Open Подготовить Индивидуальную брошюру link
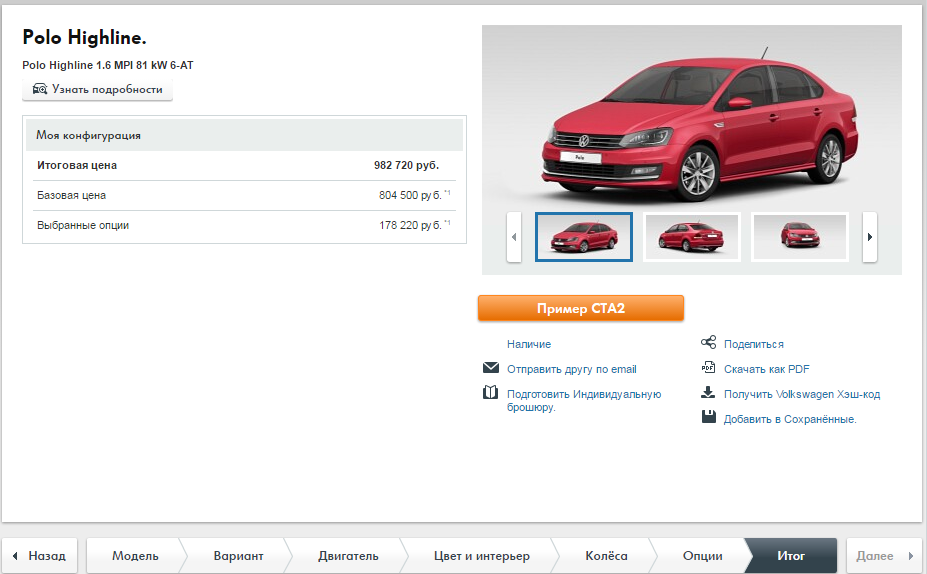 584,400
